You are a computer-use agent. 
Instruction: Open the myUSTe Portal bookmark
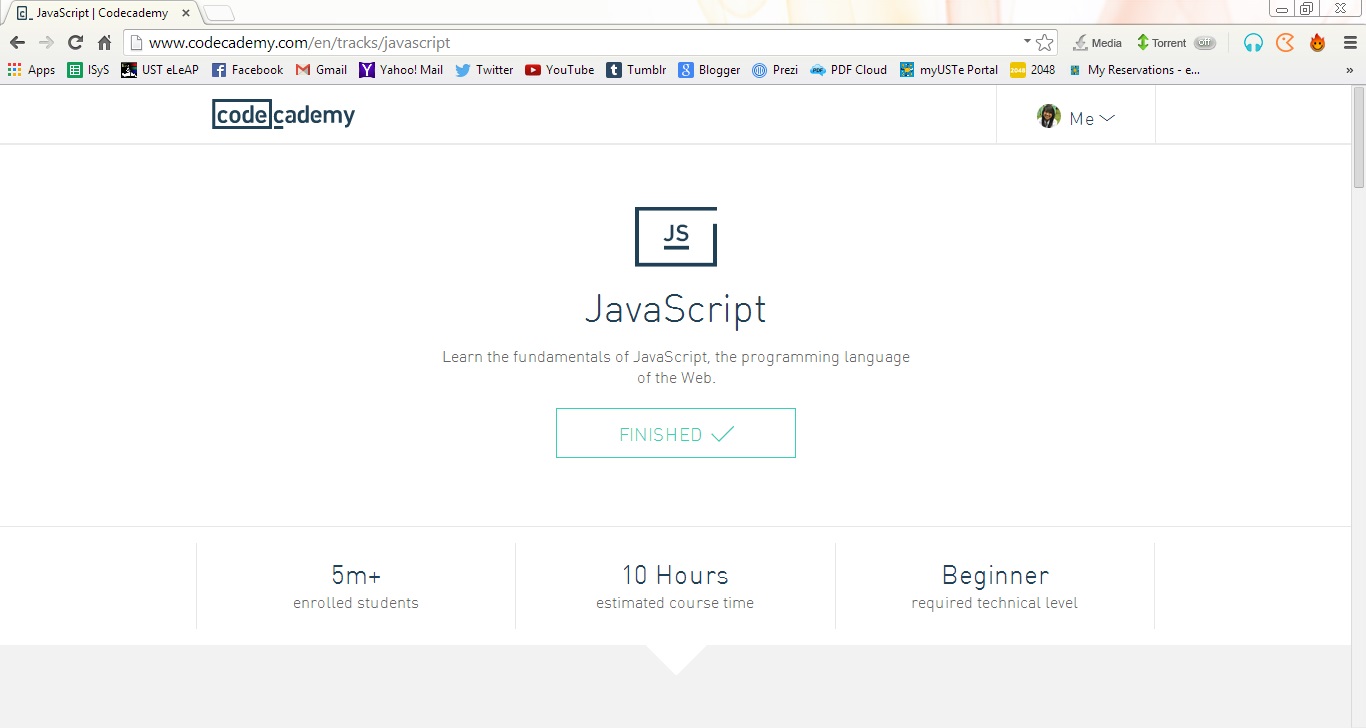[948, 70]
